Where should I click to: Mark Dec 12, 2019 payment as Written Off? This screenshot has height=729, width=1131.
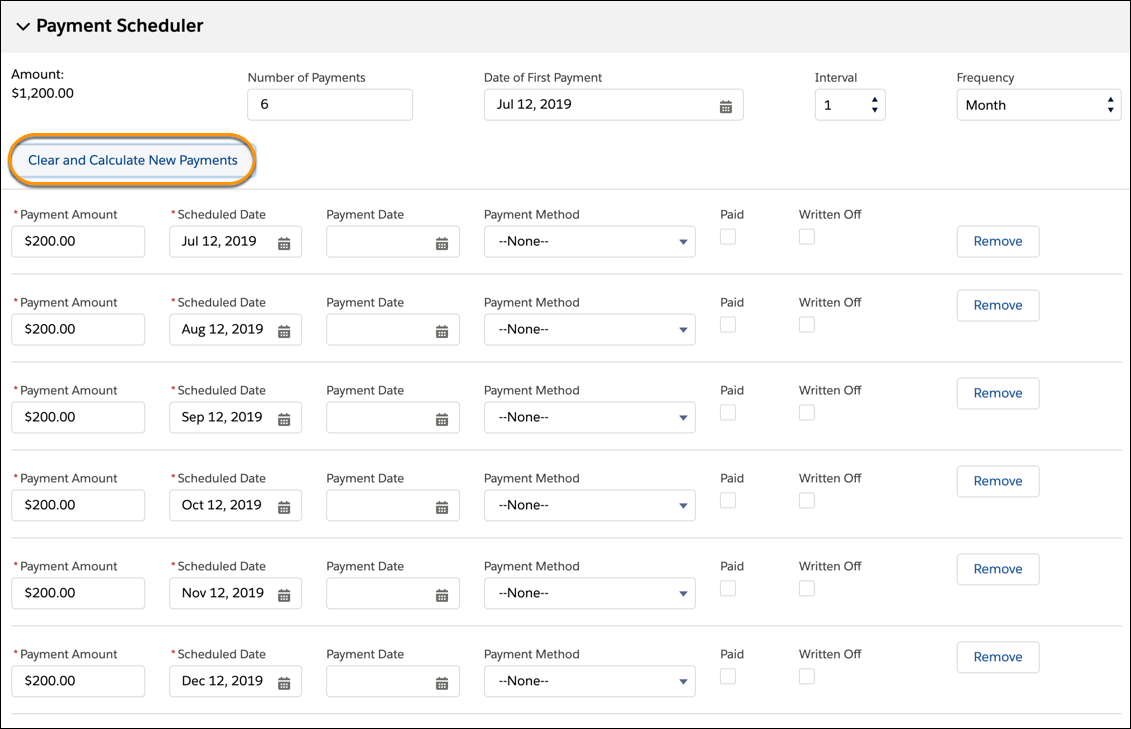point(807,676)
